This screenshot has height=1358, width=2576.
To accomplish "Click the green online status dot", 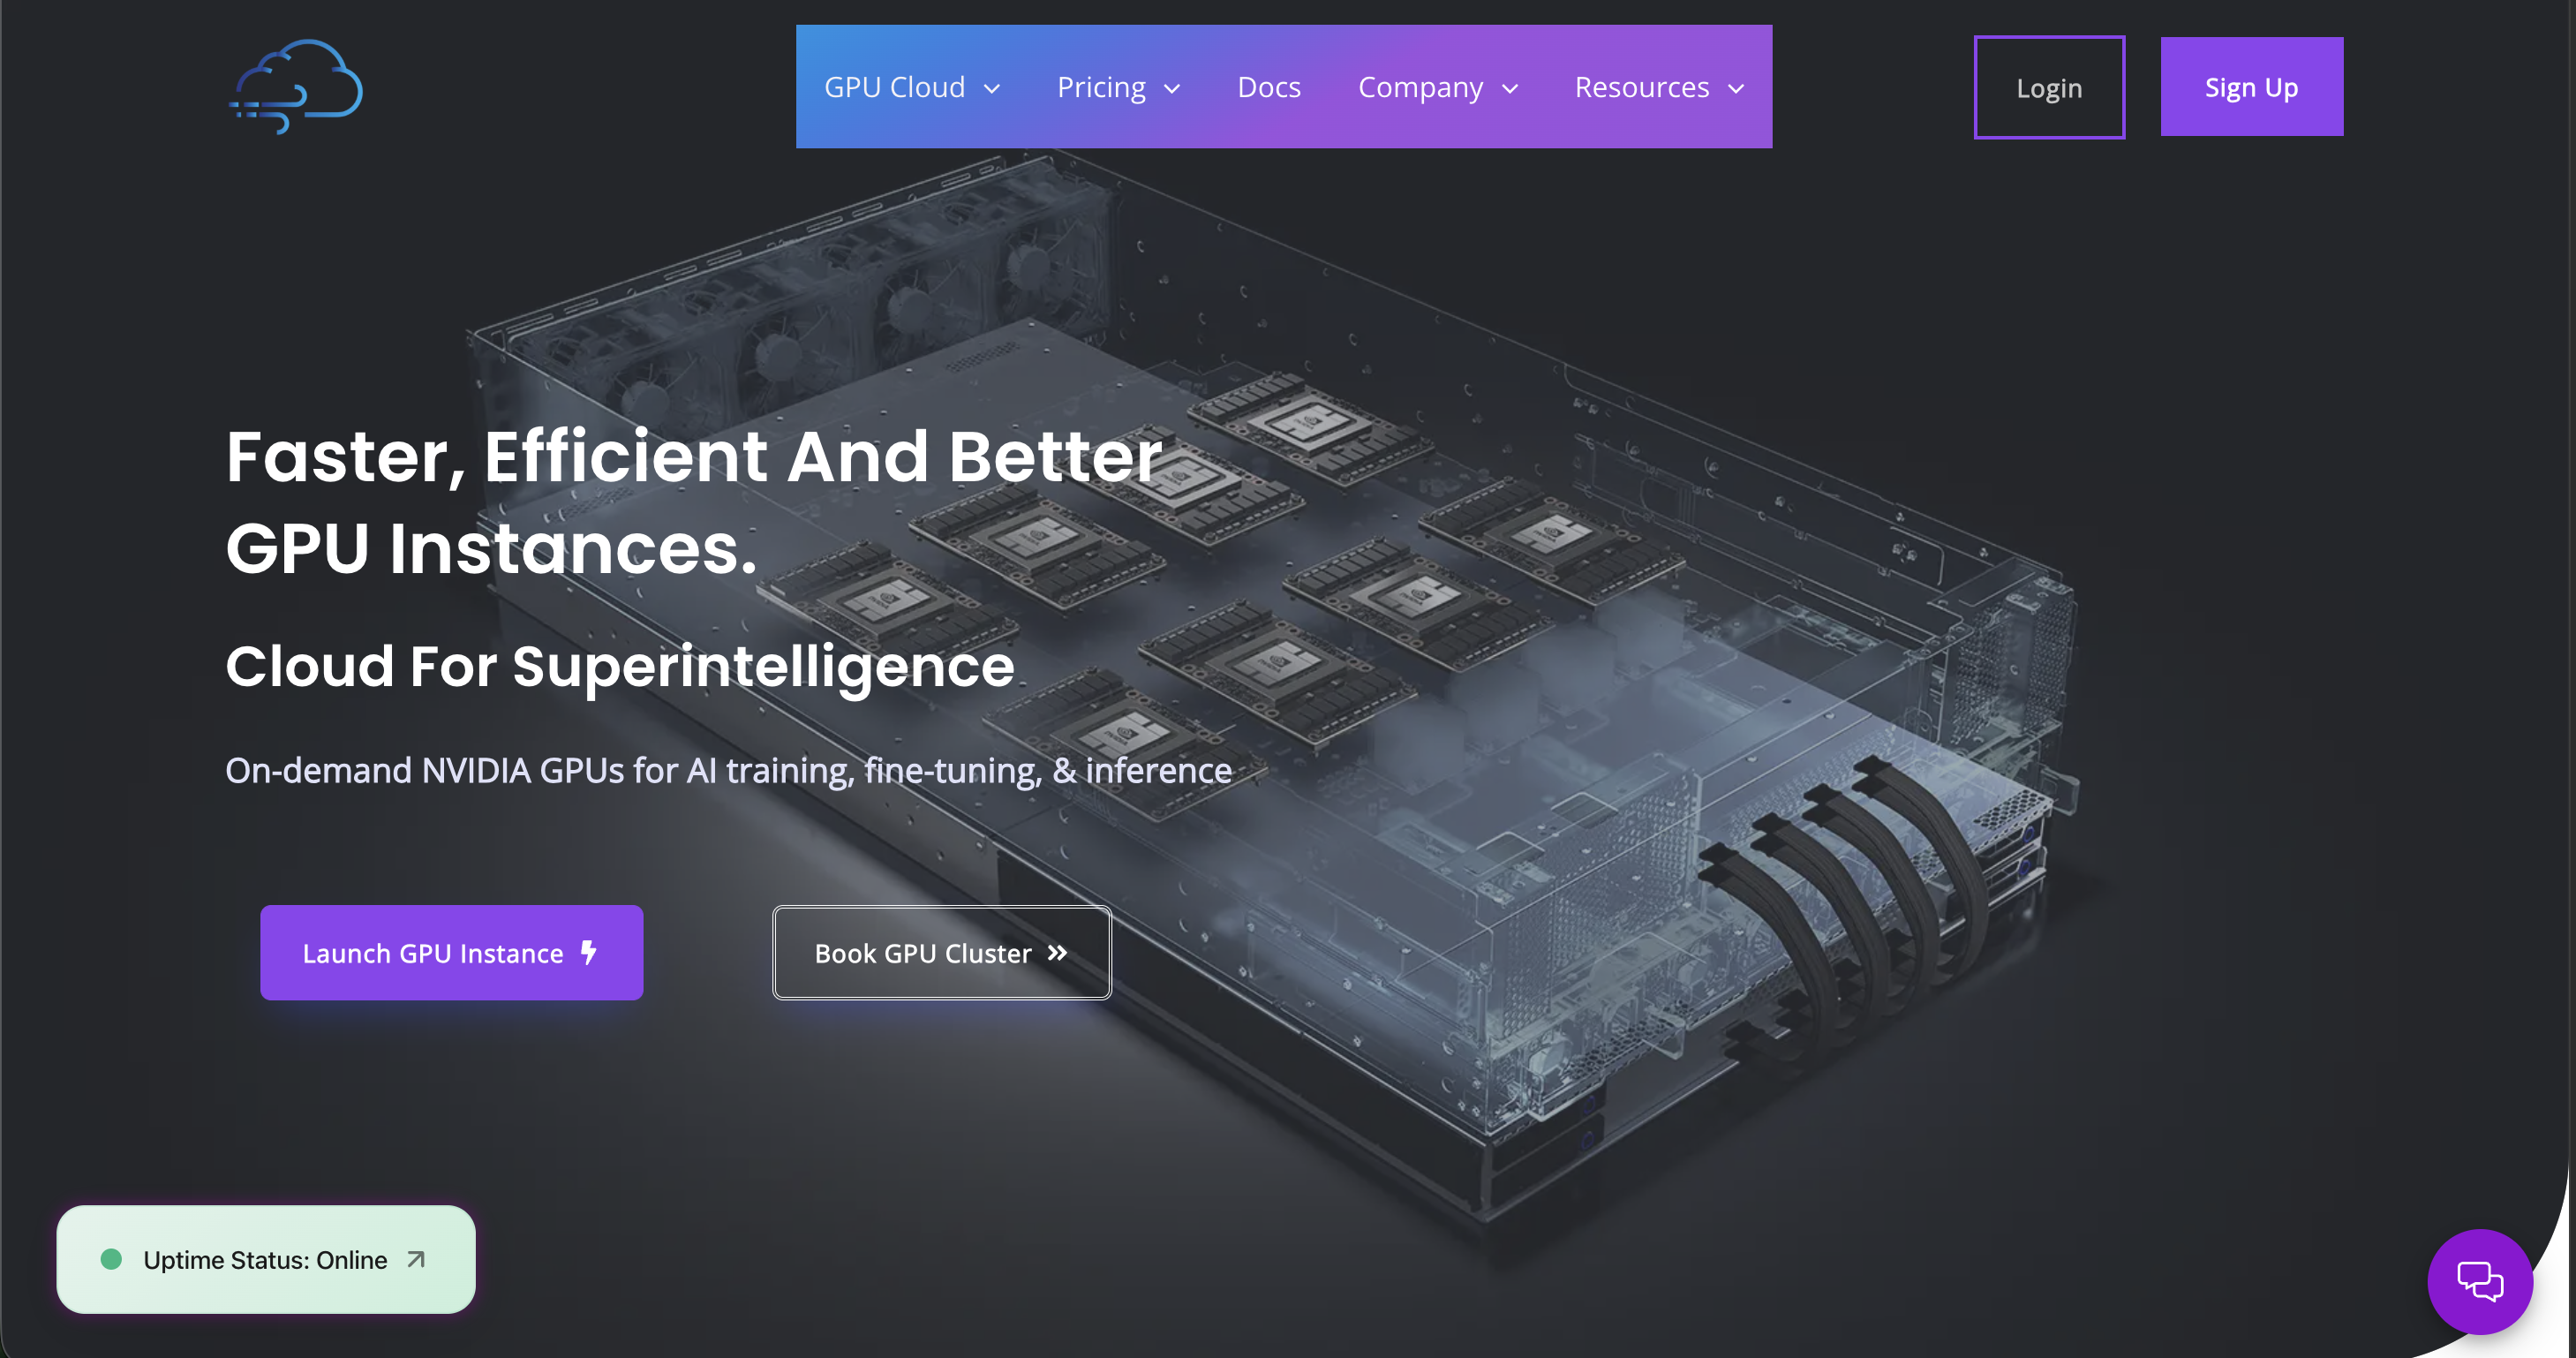I will (x=111, y=1260).
